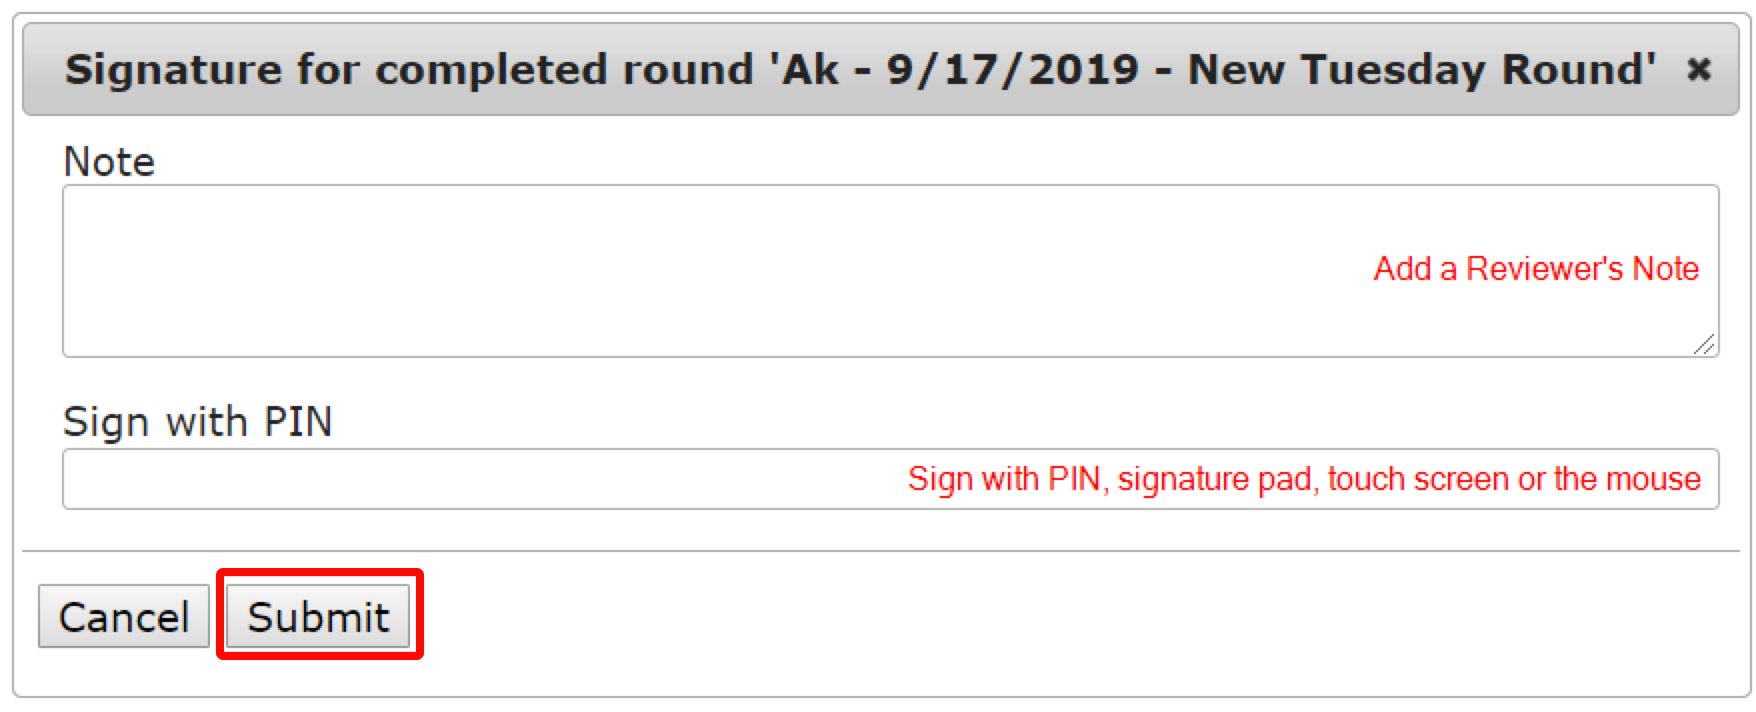Activate the reviewer's note prompt link
The width and height of the screenshot is (1756, 712).
point(1536,268)
